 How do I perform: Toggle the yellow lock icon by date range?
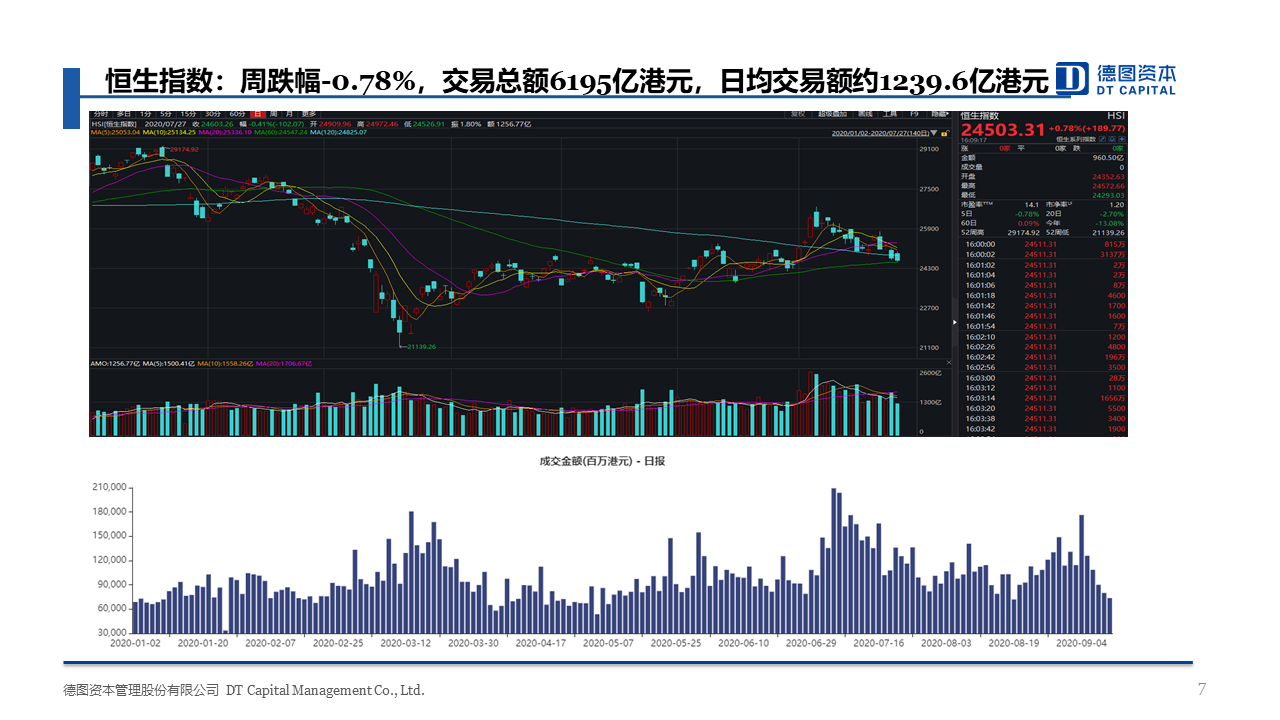click(x=944, y=132)
